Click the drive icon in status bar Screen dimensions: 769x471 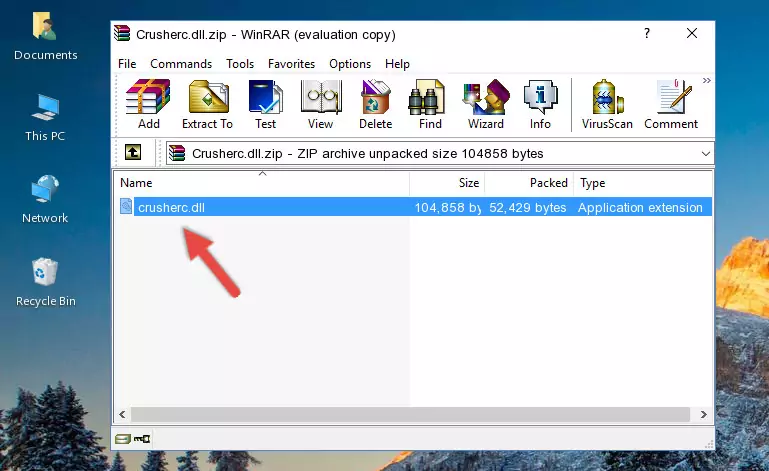[x=123, y=439]
